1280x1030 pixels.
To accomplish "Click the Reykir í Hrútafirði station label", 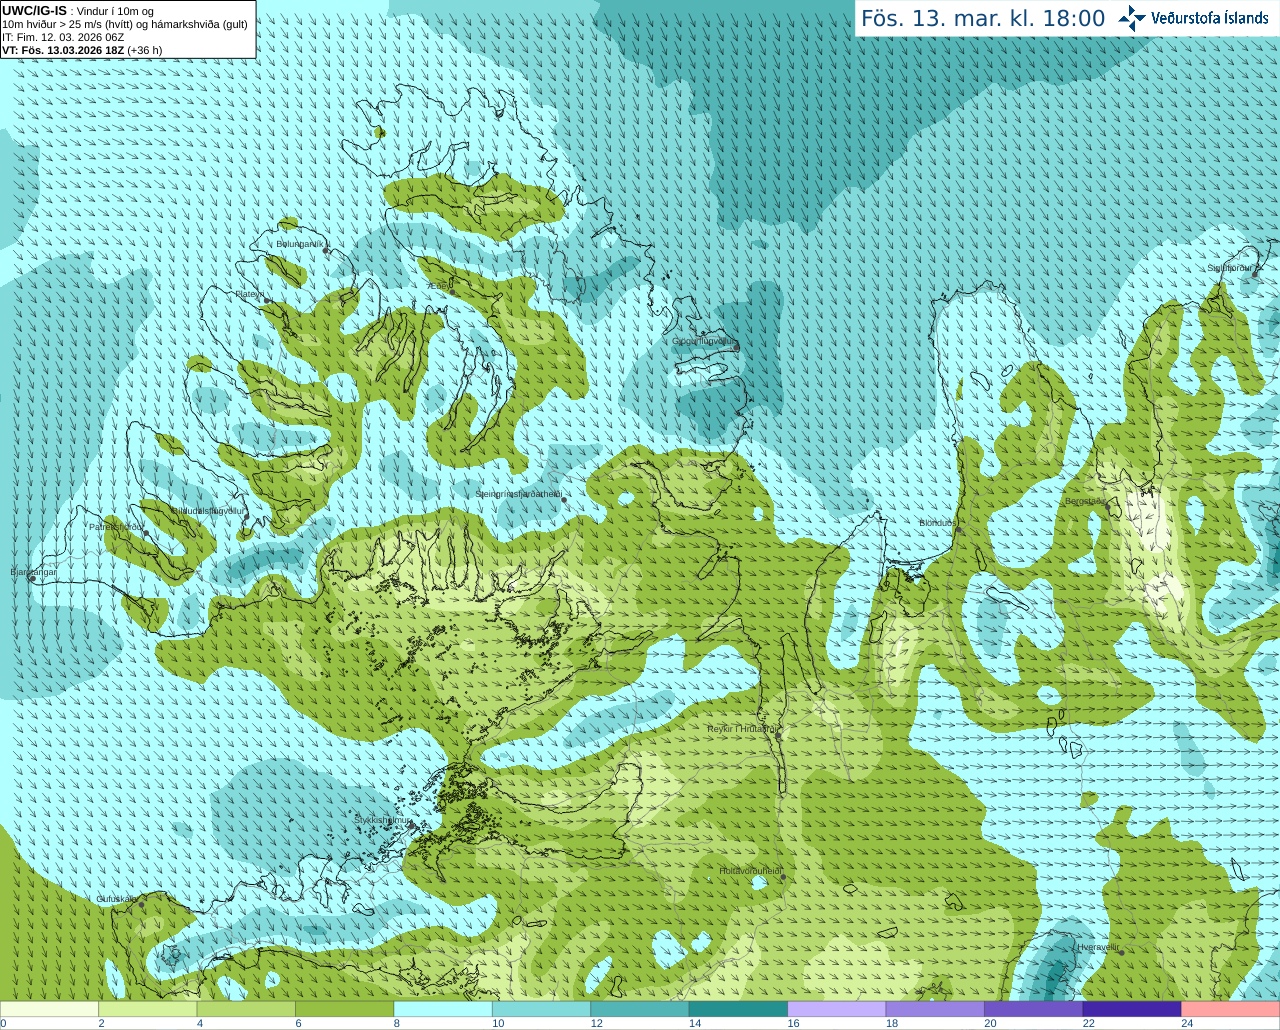I will click(x=741, y=729).
